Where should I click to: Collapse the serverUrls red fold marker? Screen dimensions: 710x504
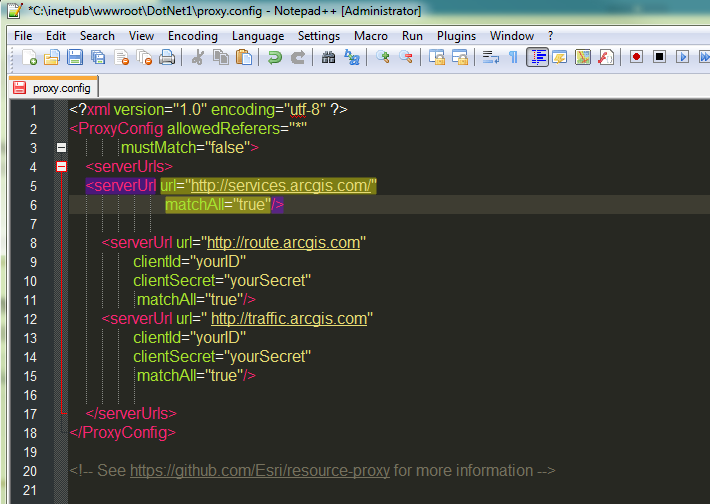(x=61, y=167)
